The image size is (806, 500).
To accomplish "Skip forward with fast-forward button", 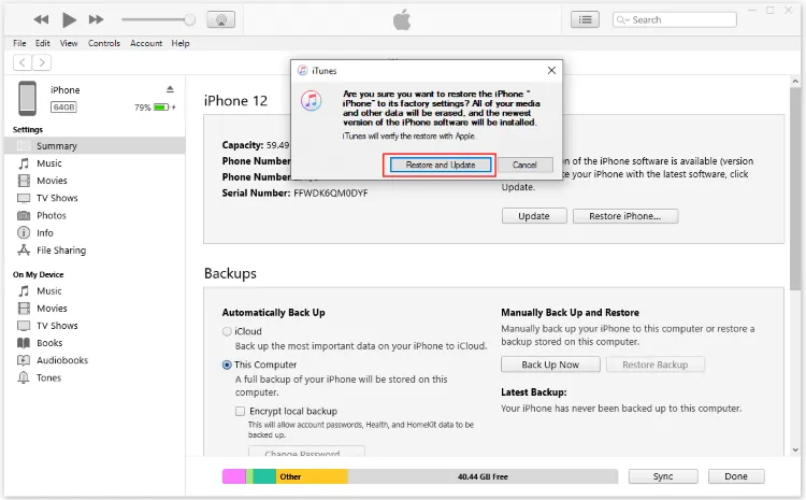I will (96, 20).
